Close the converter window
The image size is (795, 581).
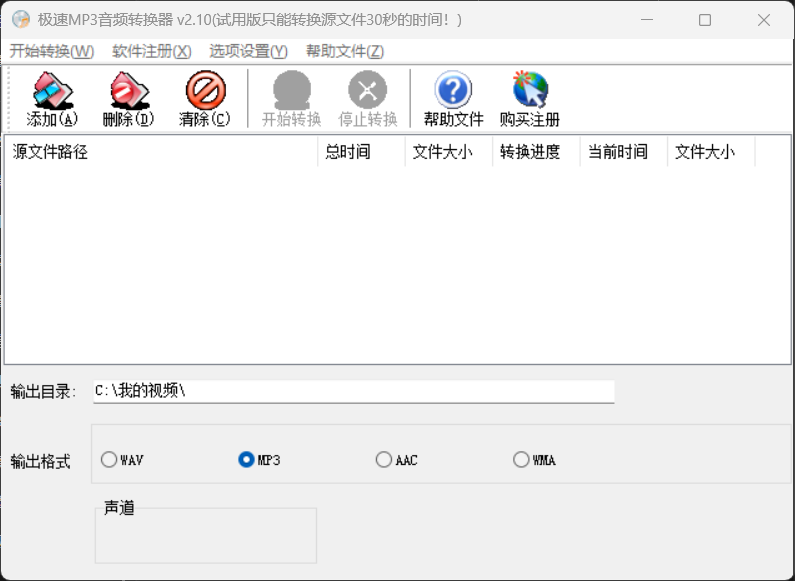pyautogui.click(x=764, y=20)
